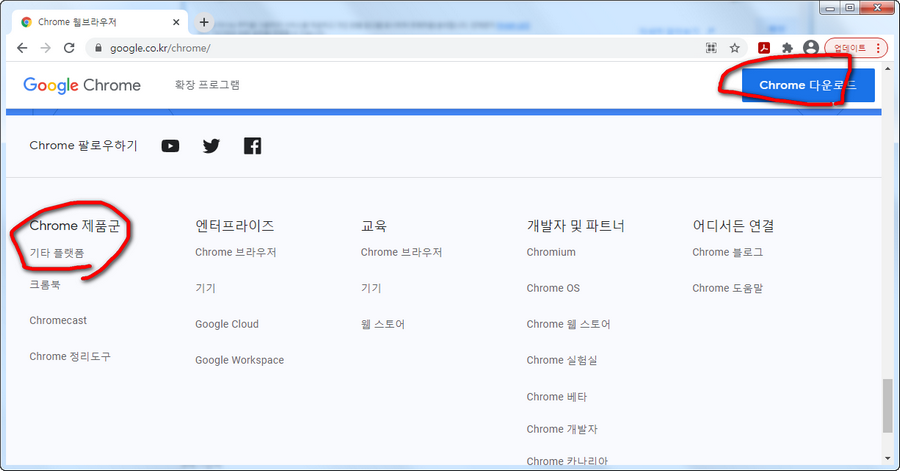This screenshot has width=900, height=471.
Task: Click the scrollbar down arrow
Action: point(888,458)
